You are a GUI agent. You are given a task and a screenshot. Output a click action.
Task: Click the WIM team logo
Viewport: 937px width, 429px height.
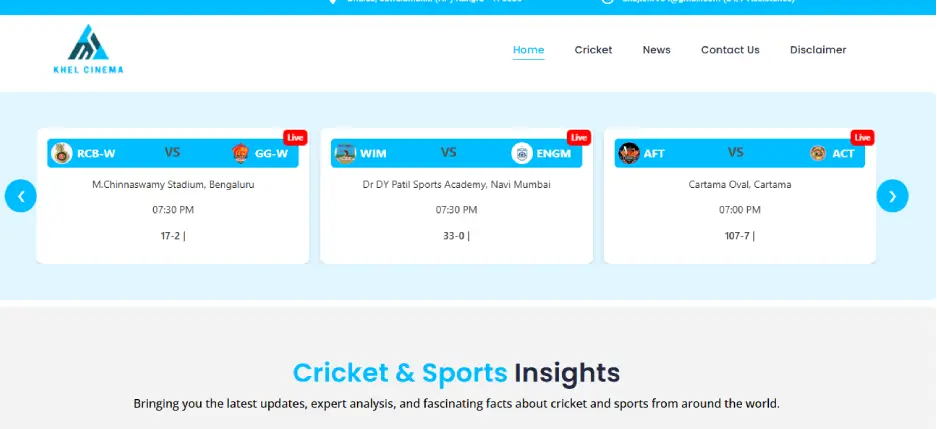coord(345,153)
